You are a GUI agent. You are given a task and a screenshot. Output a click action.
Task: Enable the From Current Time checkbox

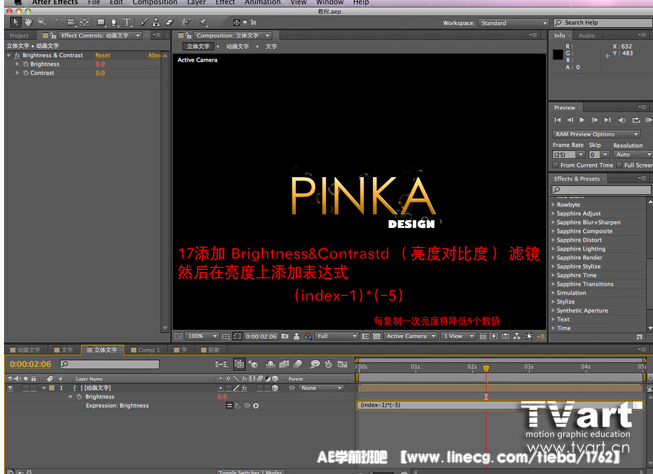tap(555, 165)
